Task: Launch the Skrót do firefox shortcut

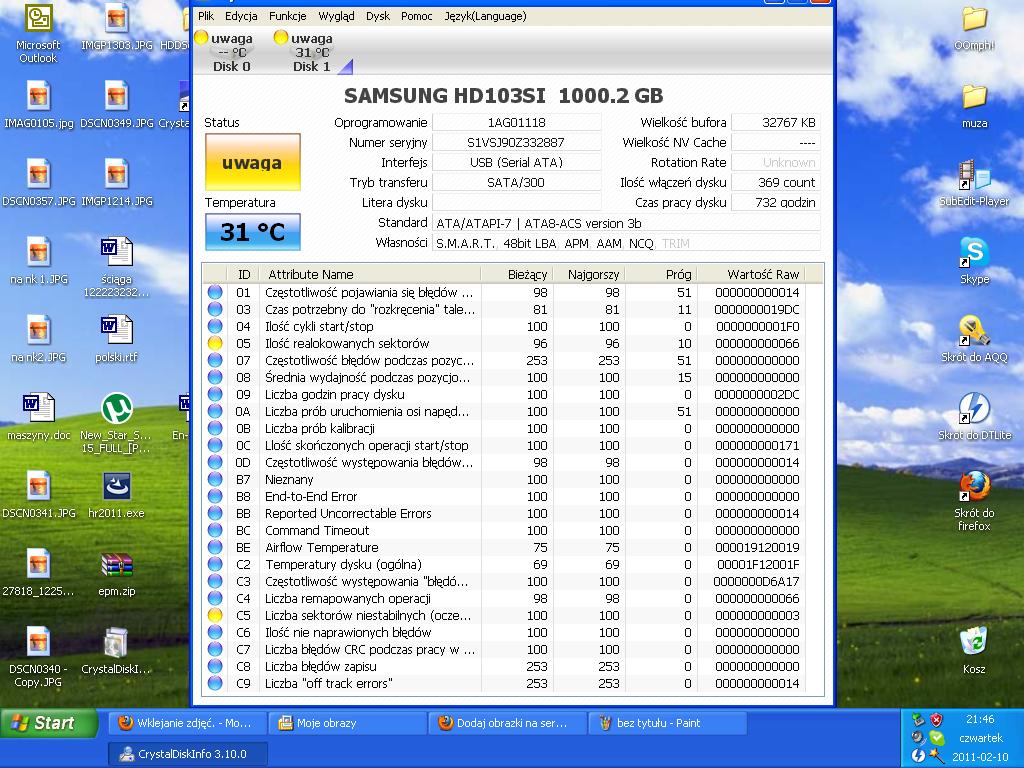Action: (974, 501)
